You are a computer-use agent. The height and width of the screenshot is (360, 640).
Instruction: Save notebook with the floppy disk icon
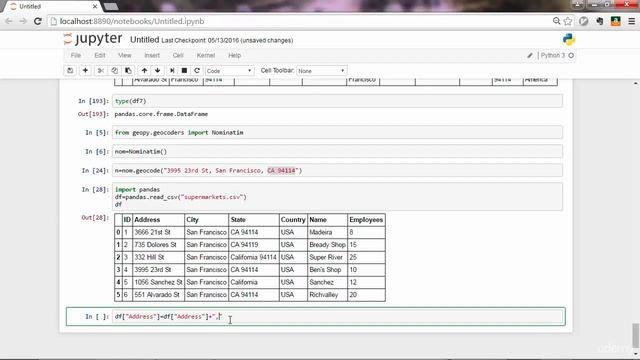[70, 71]
